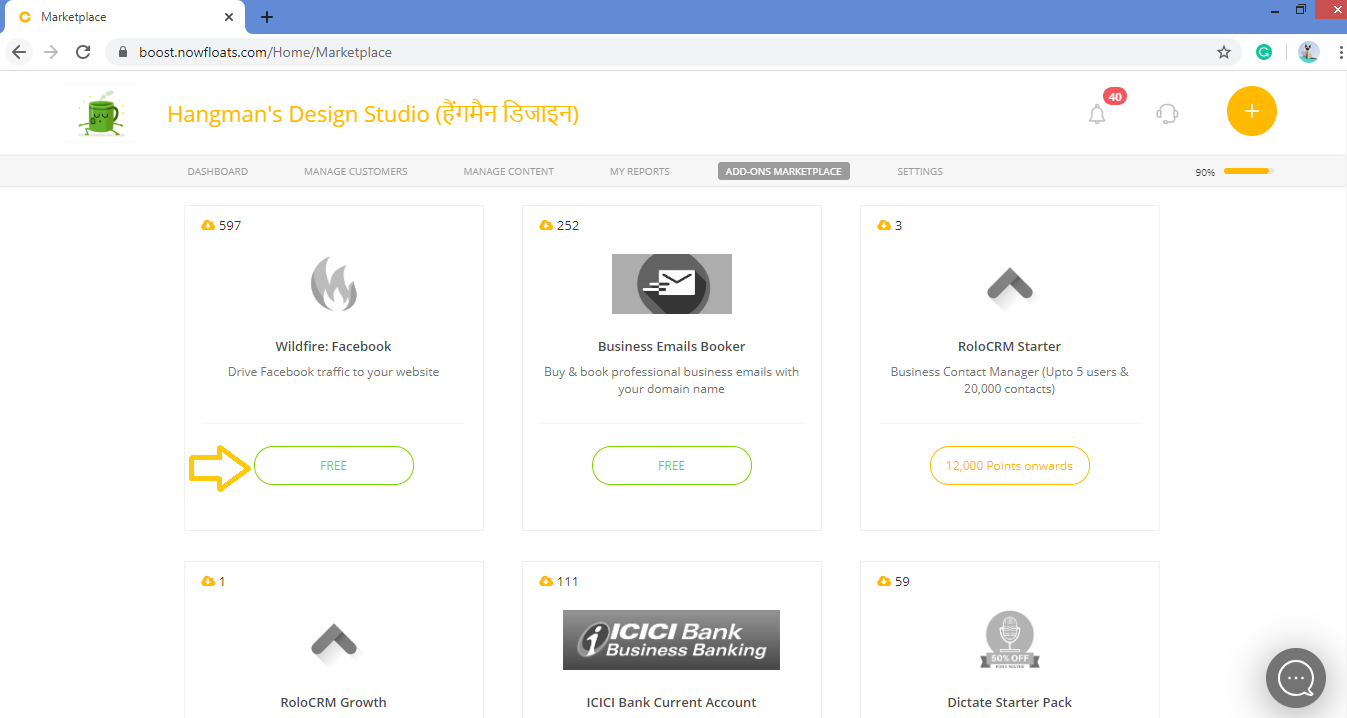Click the Marketplace browser tab
Image resolution: width=1347 pixels, height=718 pixels.
click(x=125, y=17)
